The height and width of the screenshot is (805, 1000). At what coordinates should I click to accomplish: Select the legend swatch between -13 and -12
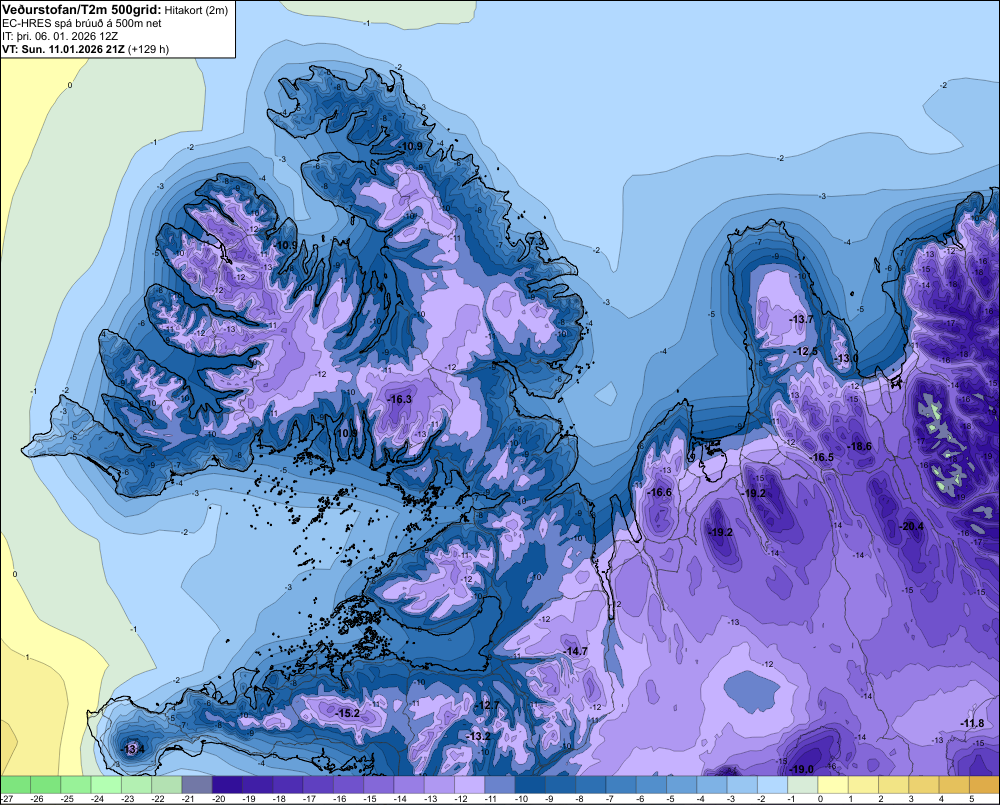tap(439, 784)
